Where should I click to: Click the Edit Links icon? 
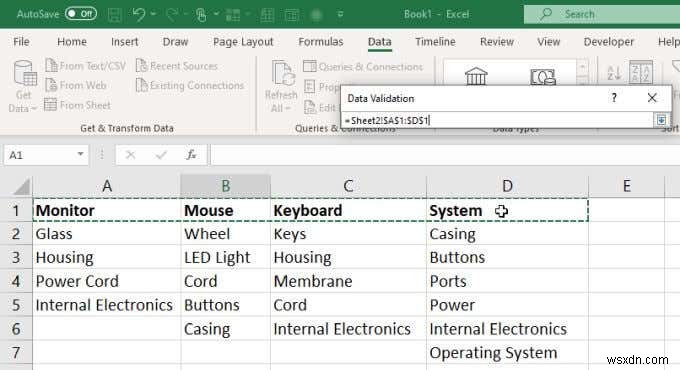coord(310,107)
